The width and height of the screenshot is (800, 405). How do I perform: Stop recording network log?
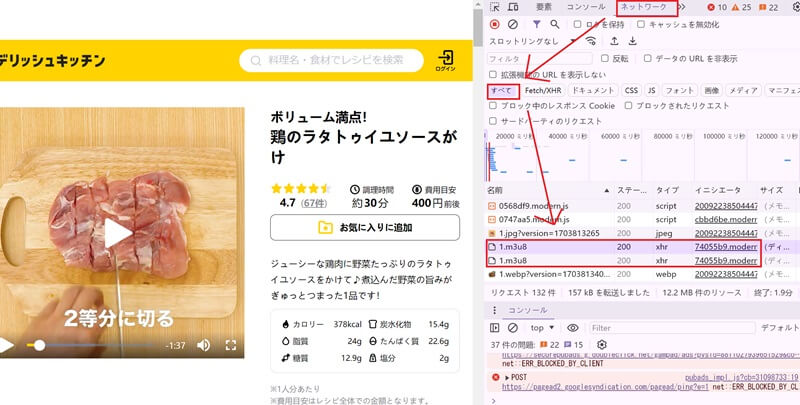(x=494, y=24)
